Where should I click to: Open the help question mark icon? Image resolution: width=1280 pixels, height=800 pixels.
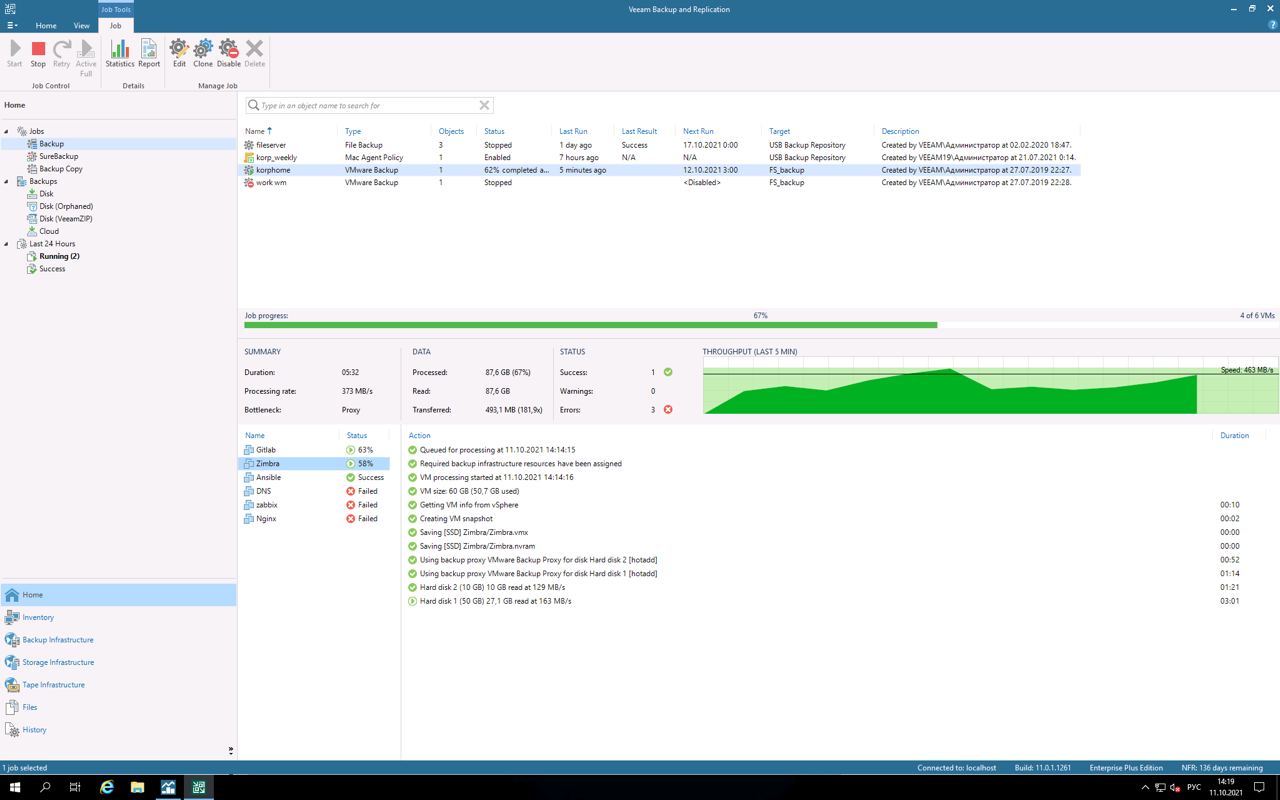(x=1272, y=25)
